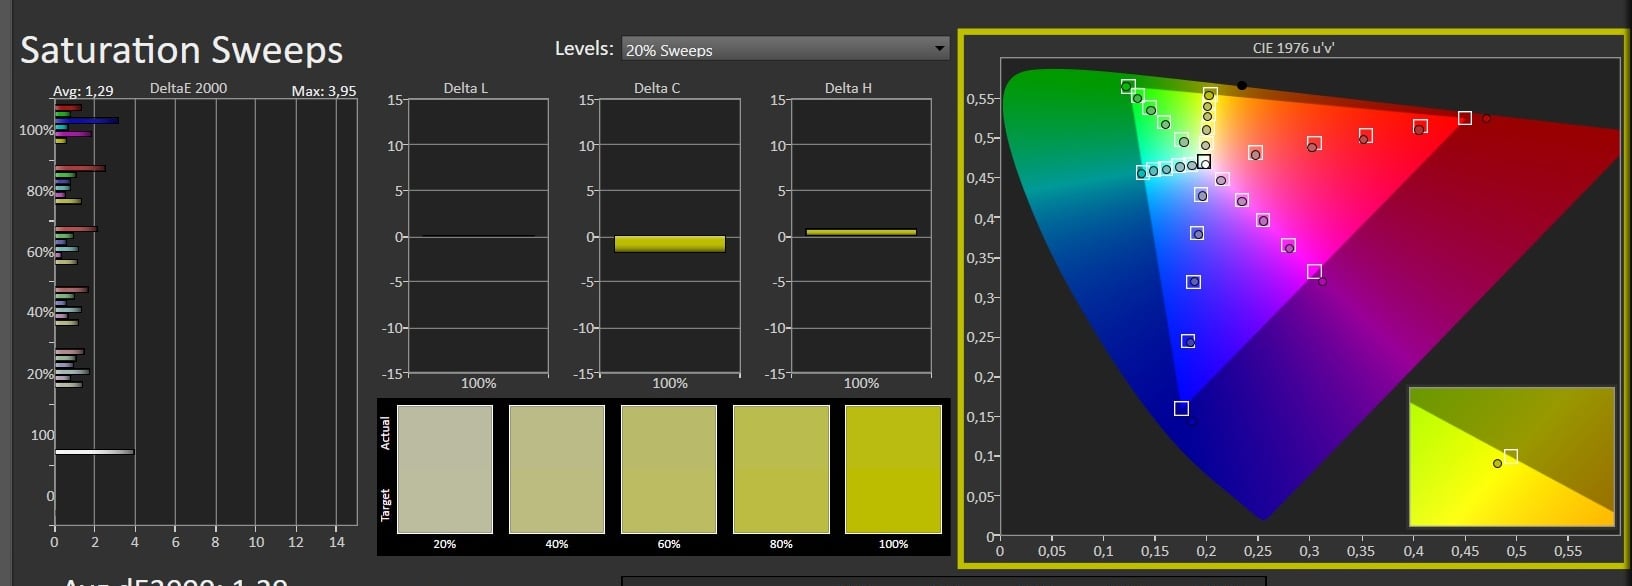Click the 100% blue target square in CIE chart
The width and height of the screenshot is (1632, 586).
click(1181, 408)
